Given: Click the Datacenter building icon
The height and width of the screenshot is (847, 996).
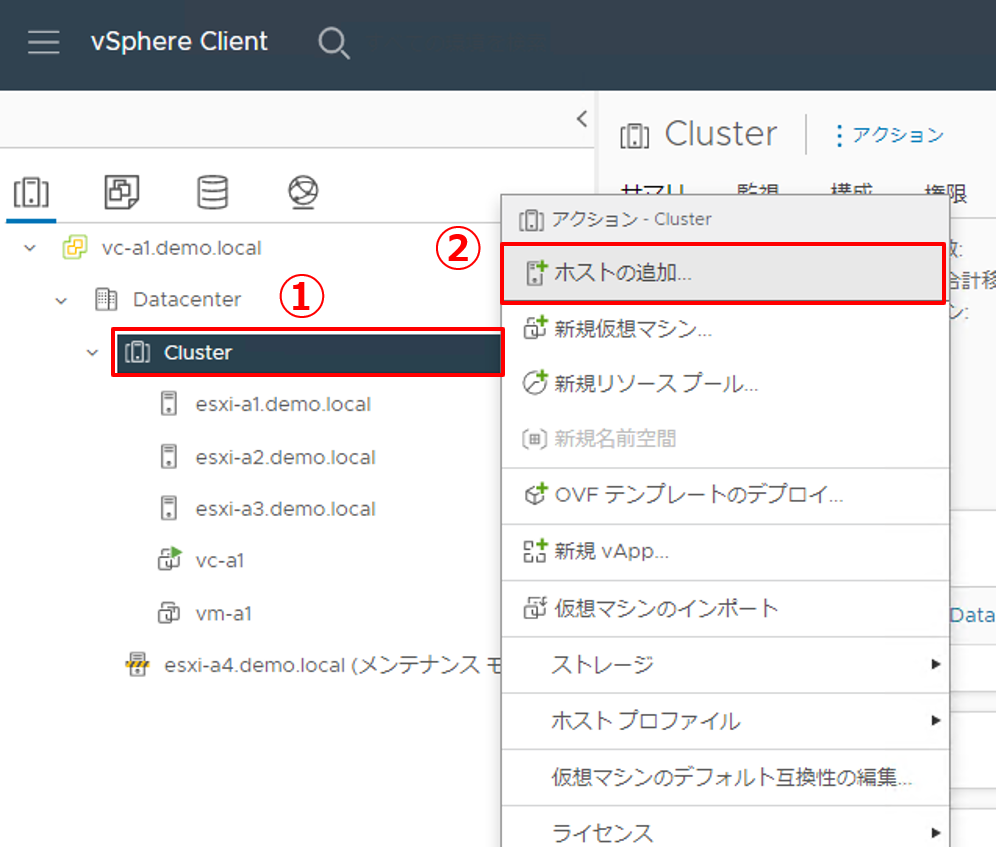Looking at the screenshot, I should [106, 299].
